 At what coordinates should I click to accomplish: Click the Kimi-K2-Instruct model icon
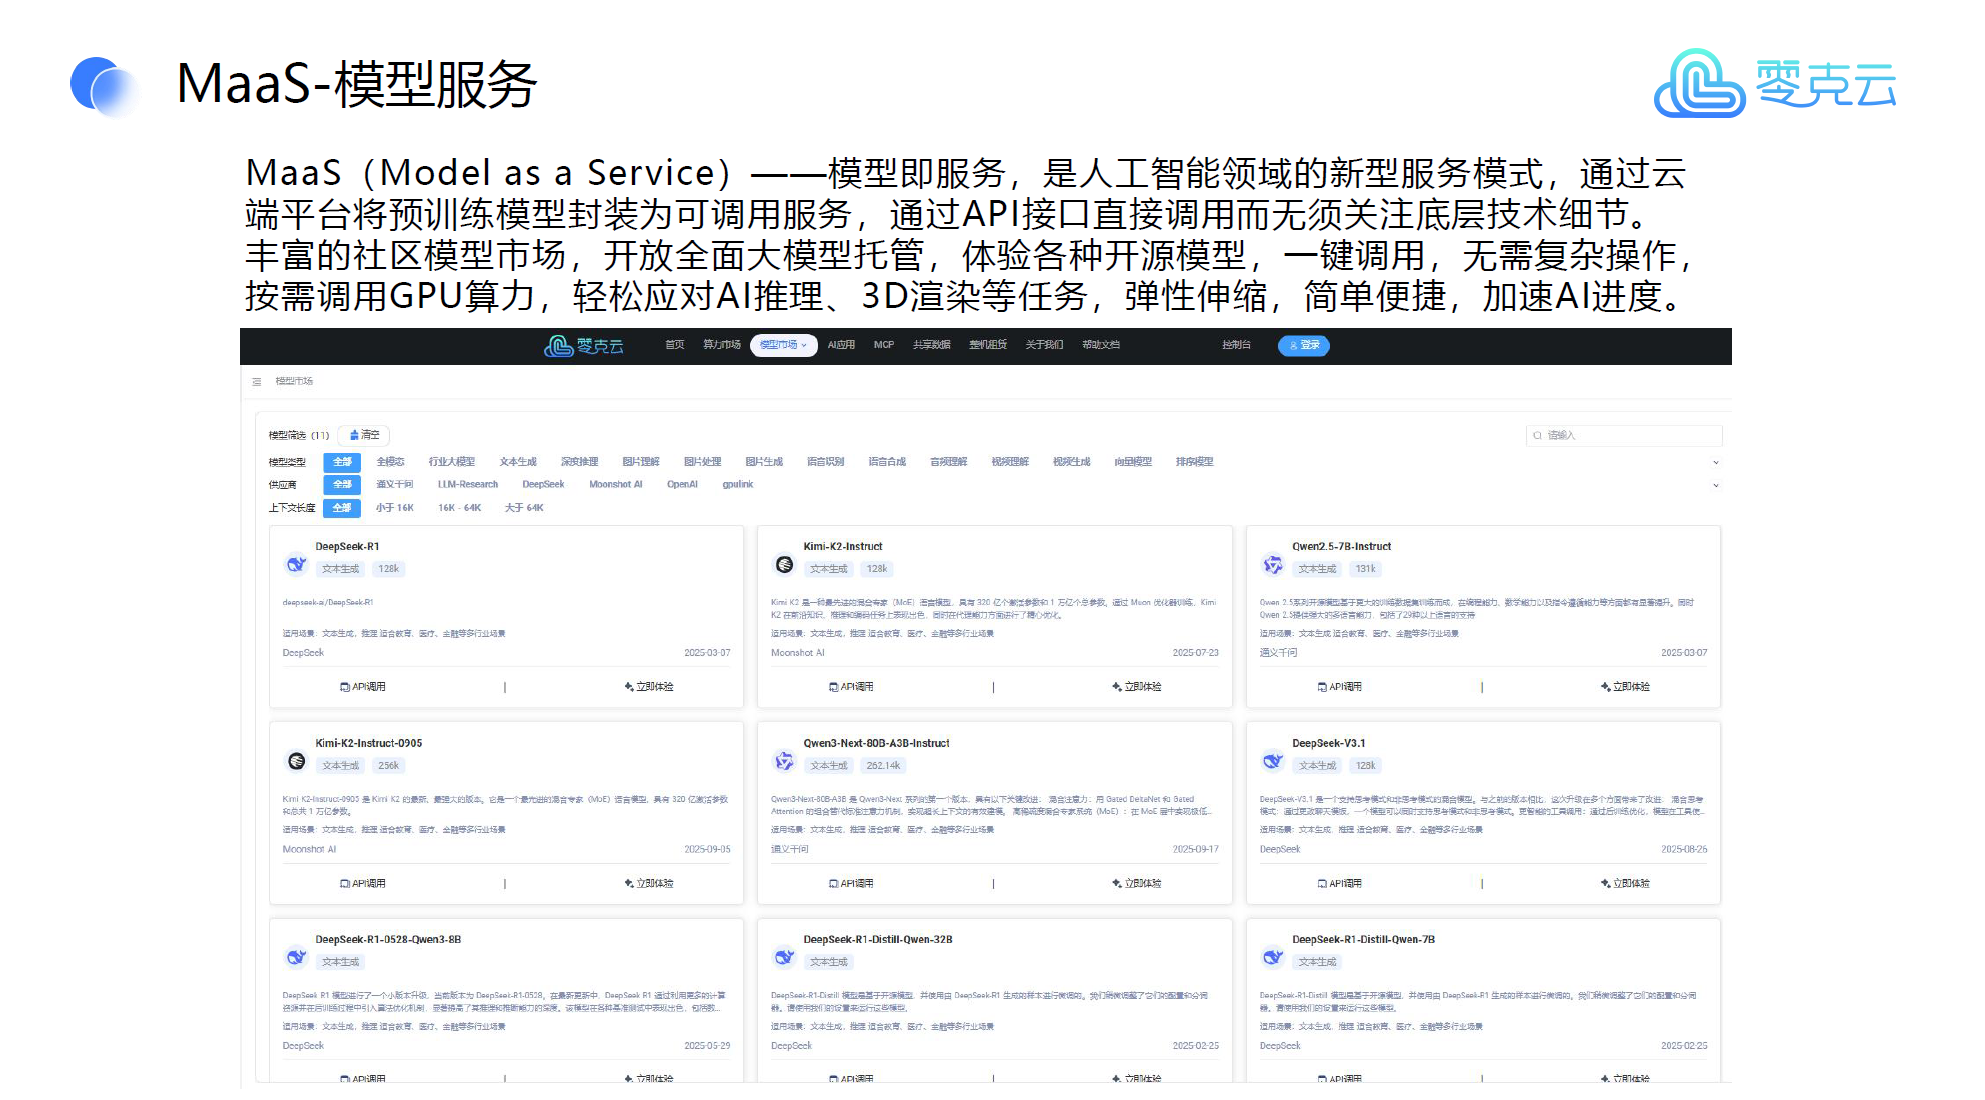[785, 564]
